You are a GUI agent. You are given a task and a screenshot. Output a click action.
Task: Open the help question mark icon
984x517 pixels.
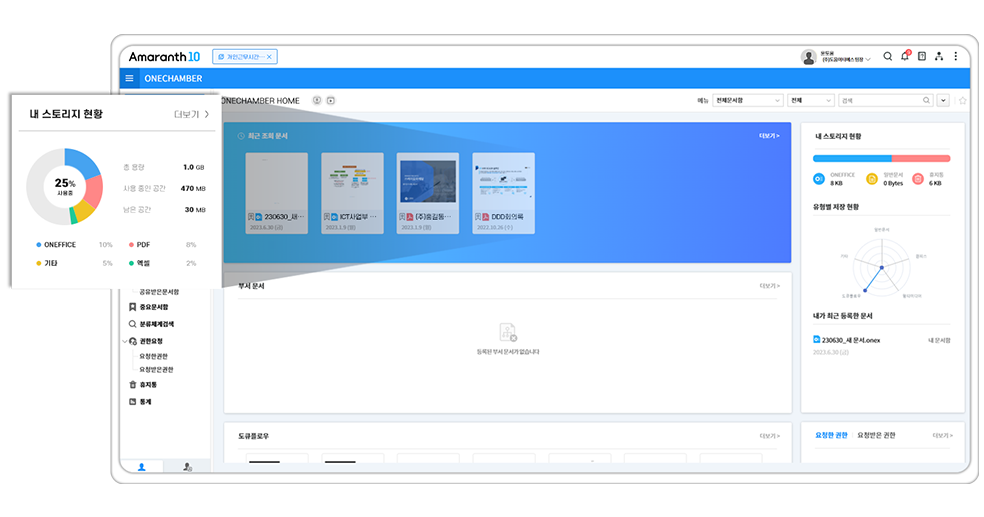[x=921, y=57]
